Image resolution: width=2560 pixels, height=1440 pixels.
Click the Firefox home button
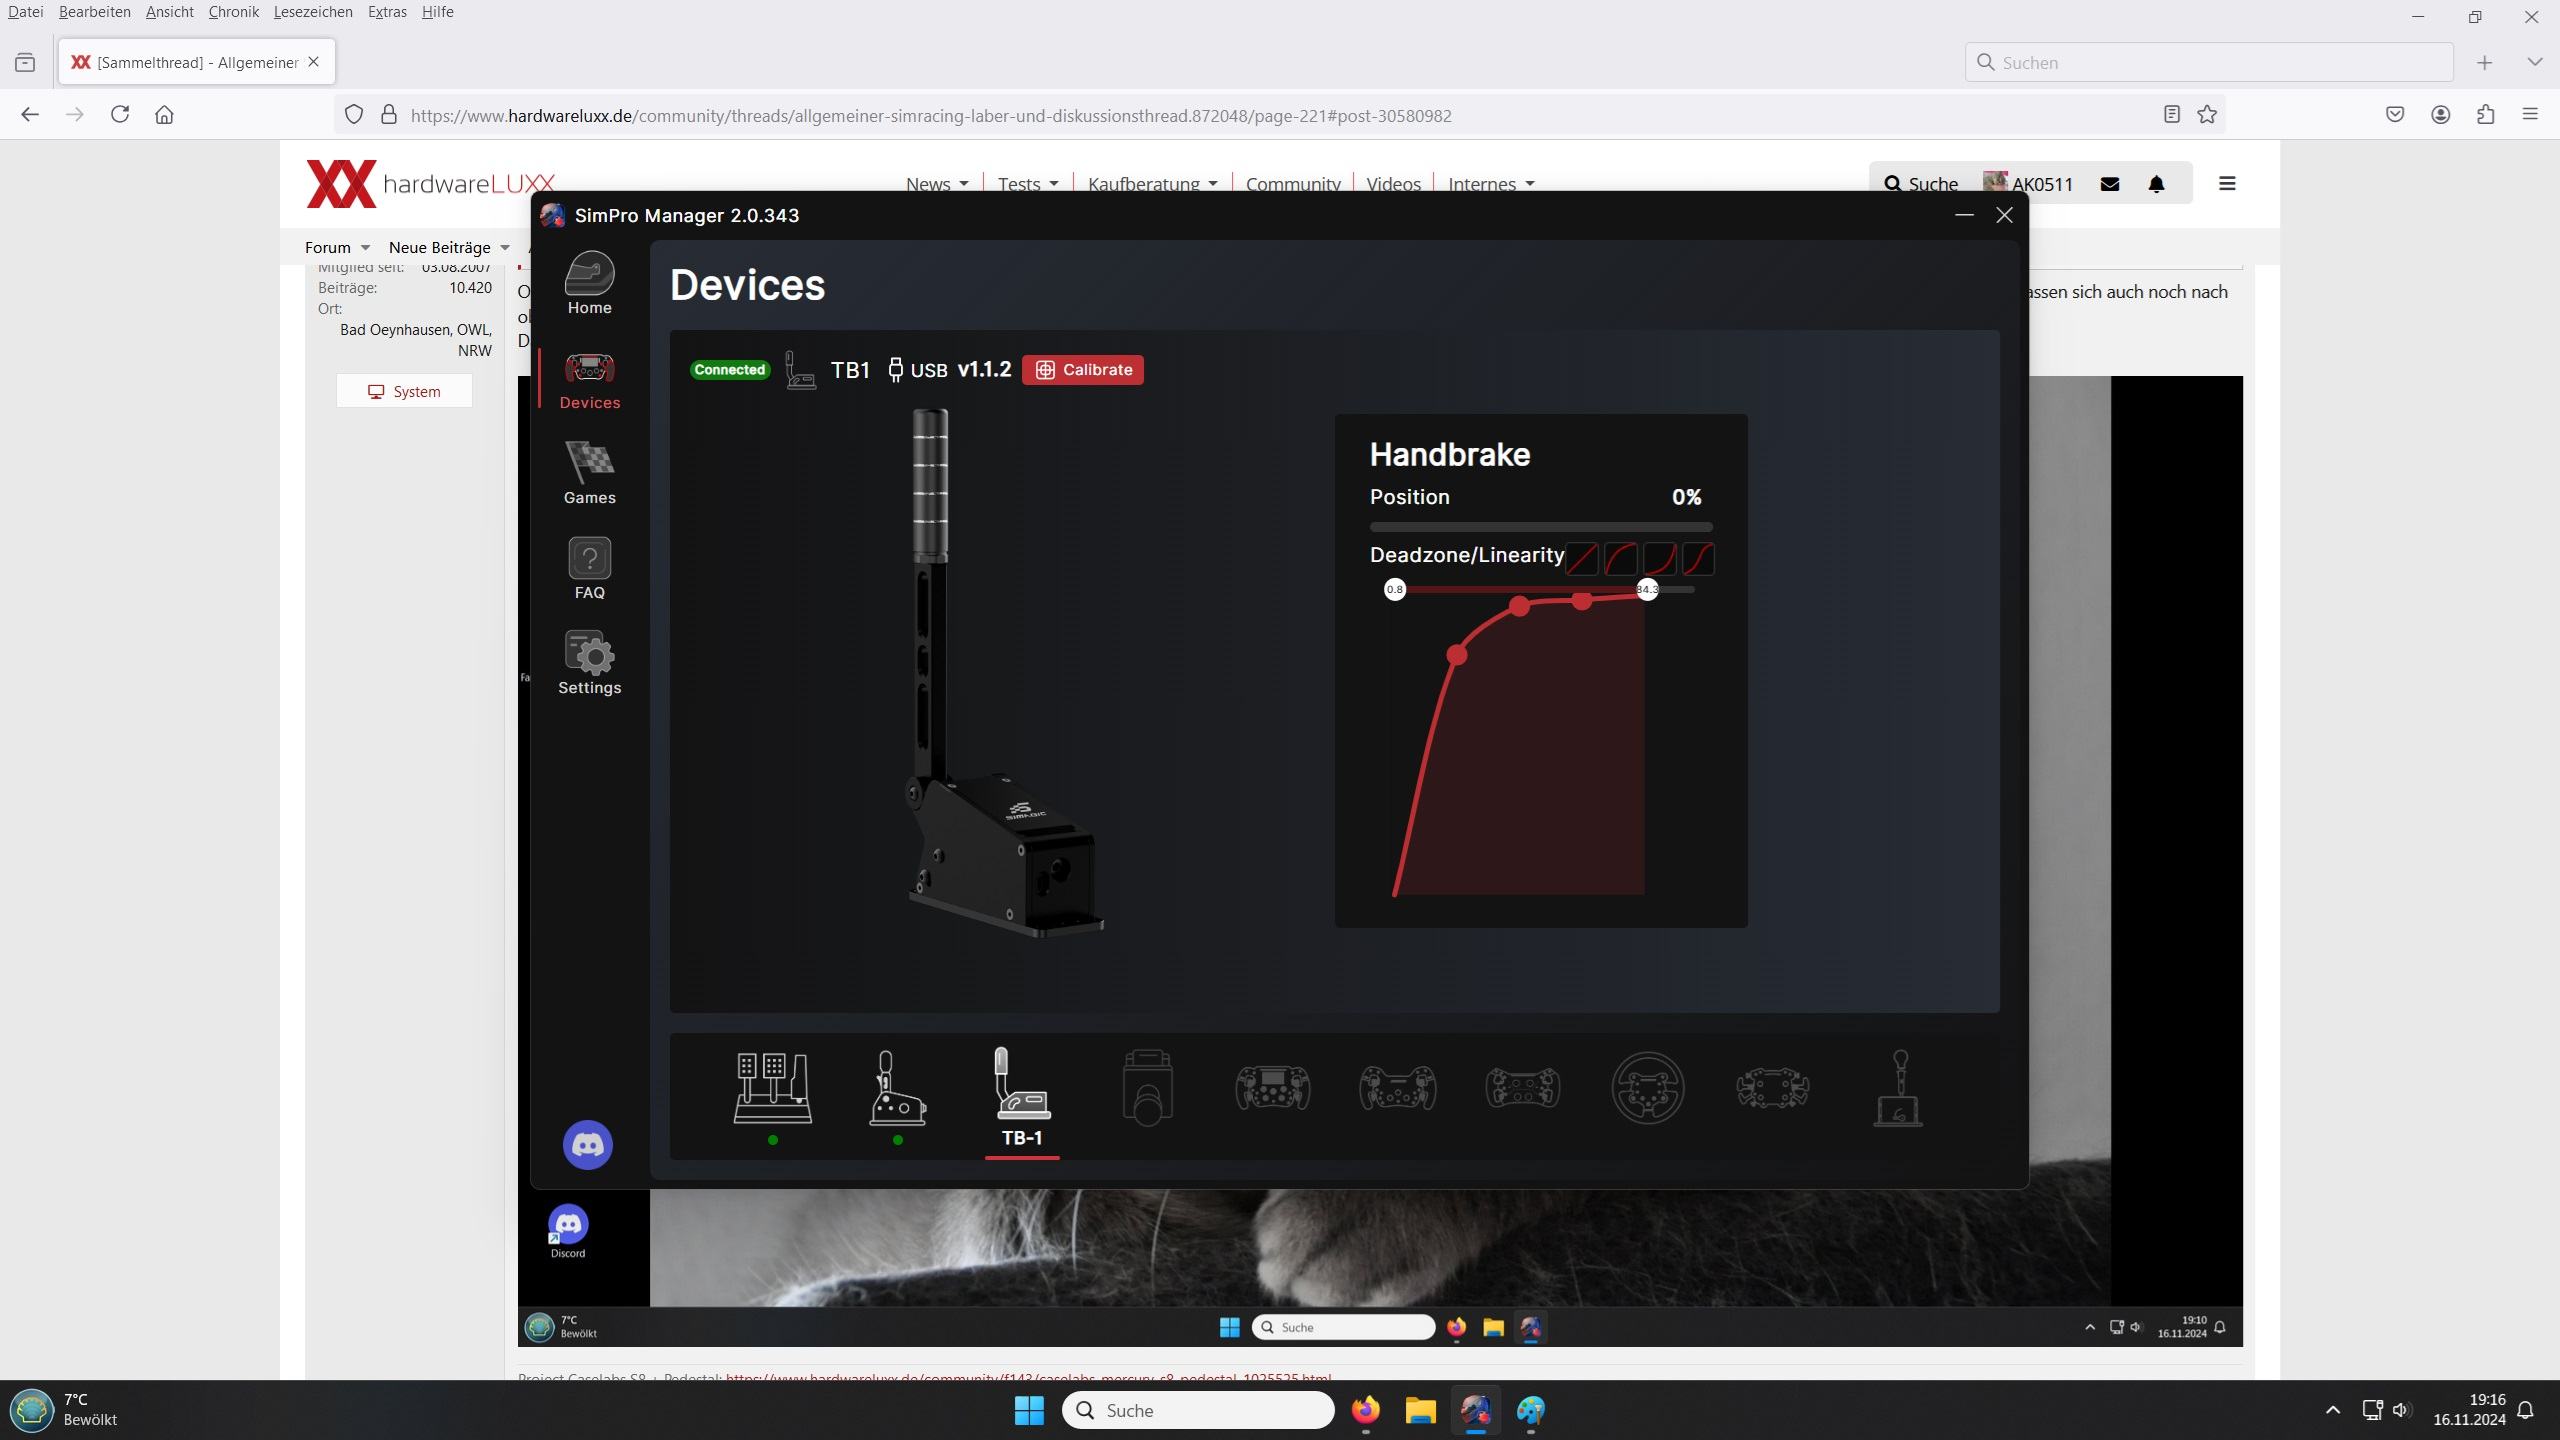(165, 115)
